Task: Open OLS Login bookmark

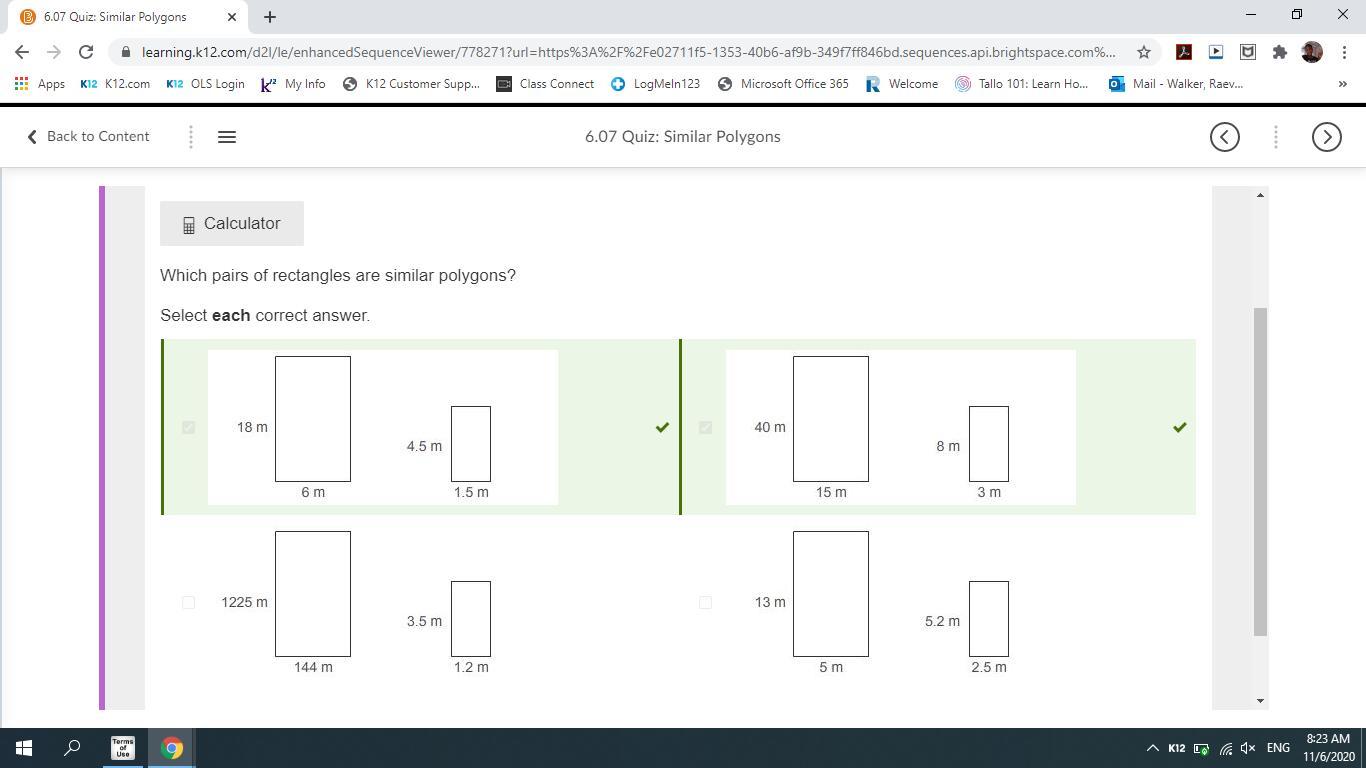Action: (205, 84)
